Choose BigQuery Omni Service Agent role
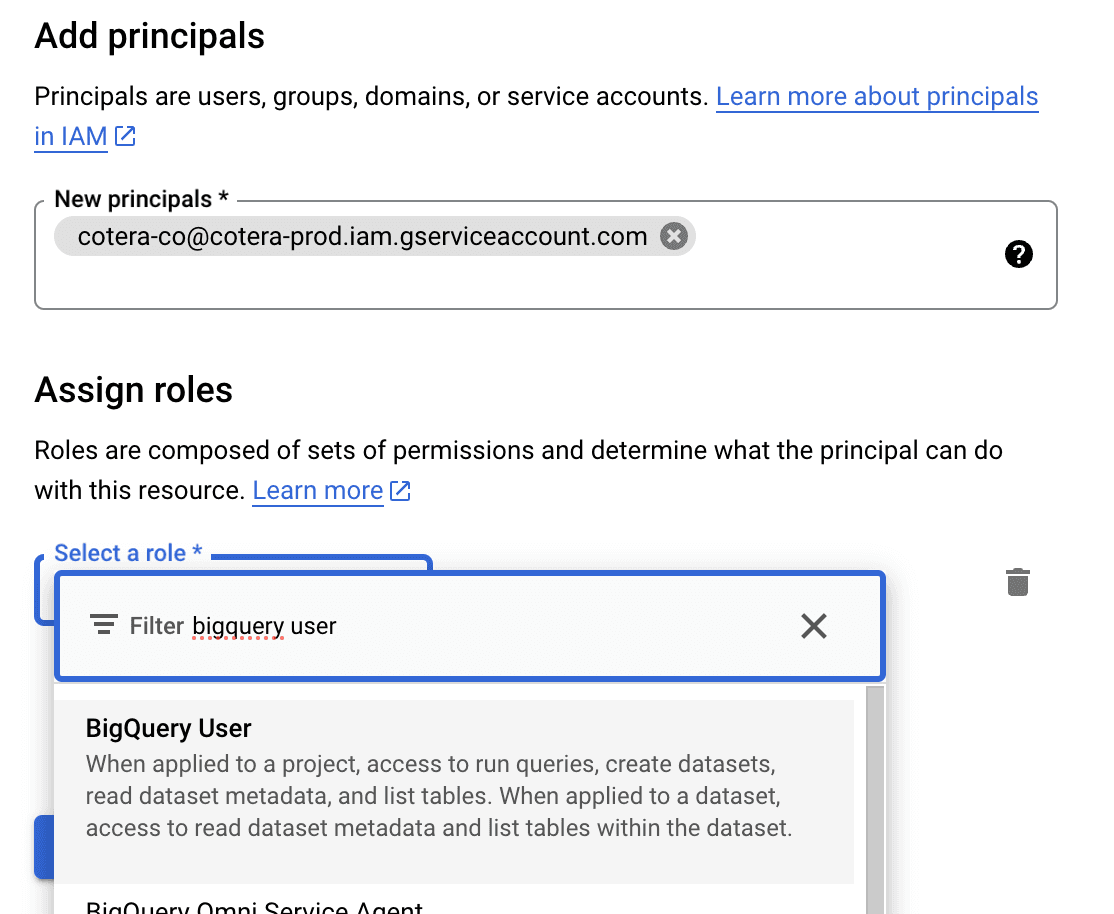Screen dimensions: 1114x914 pyautogui.click(x=254, y=908)
